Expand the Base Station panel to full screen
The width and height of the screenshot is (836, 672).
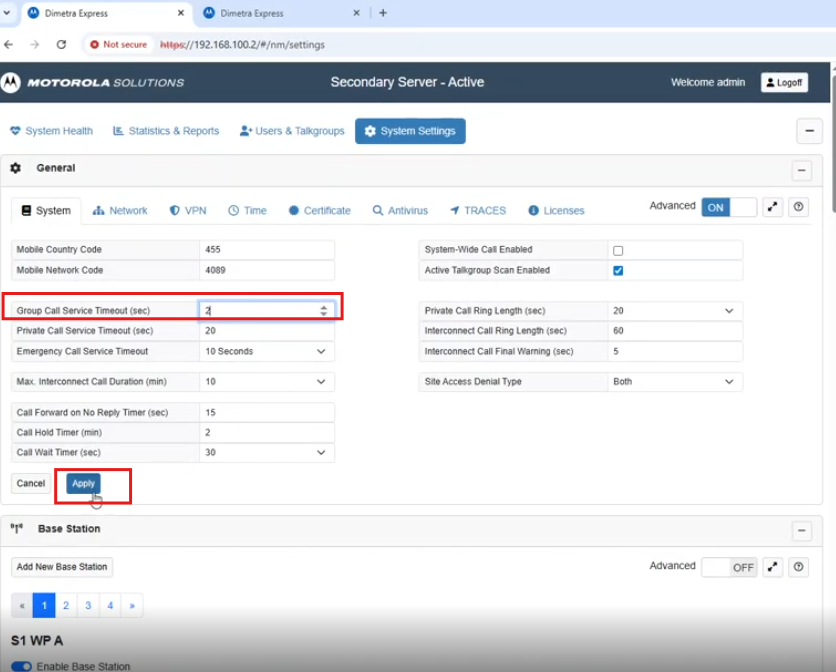(x=773, y=567)
